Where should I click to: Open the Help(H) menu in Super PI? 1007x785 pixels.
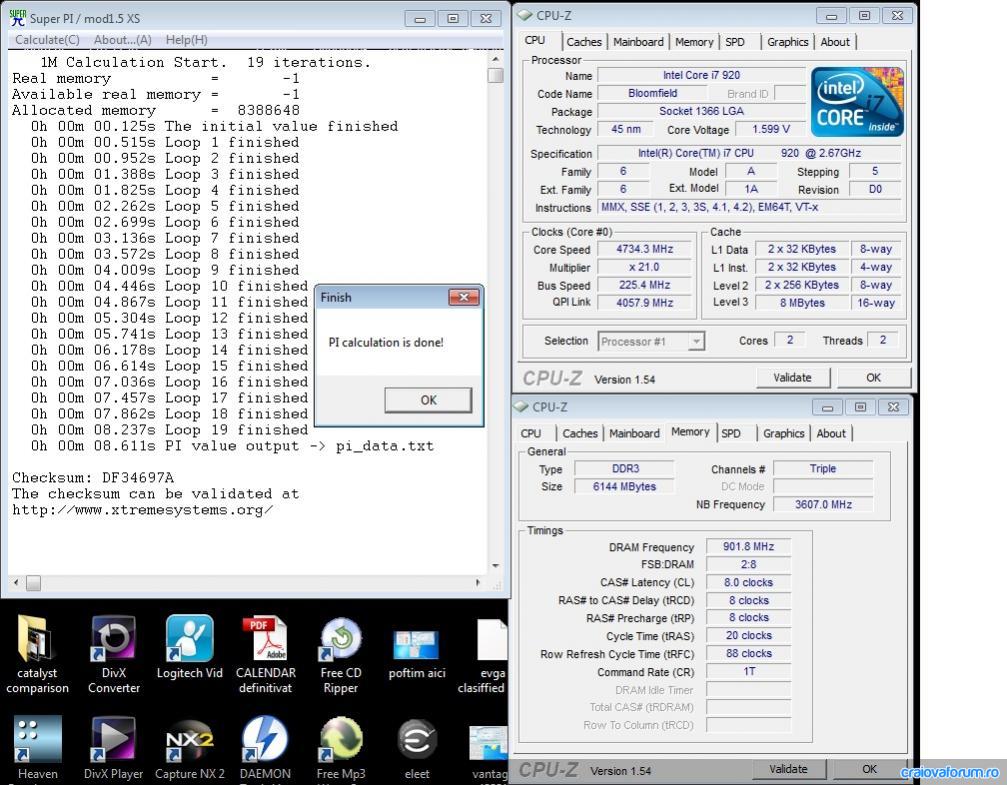[x=186, y=40]
